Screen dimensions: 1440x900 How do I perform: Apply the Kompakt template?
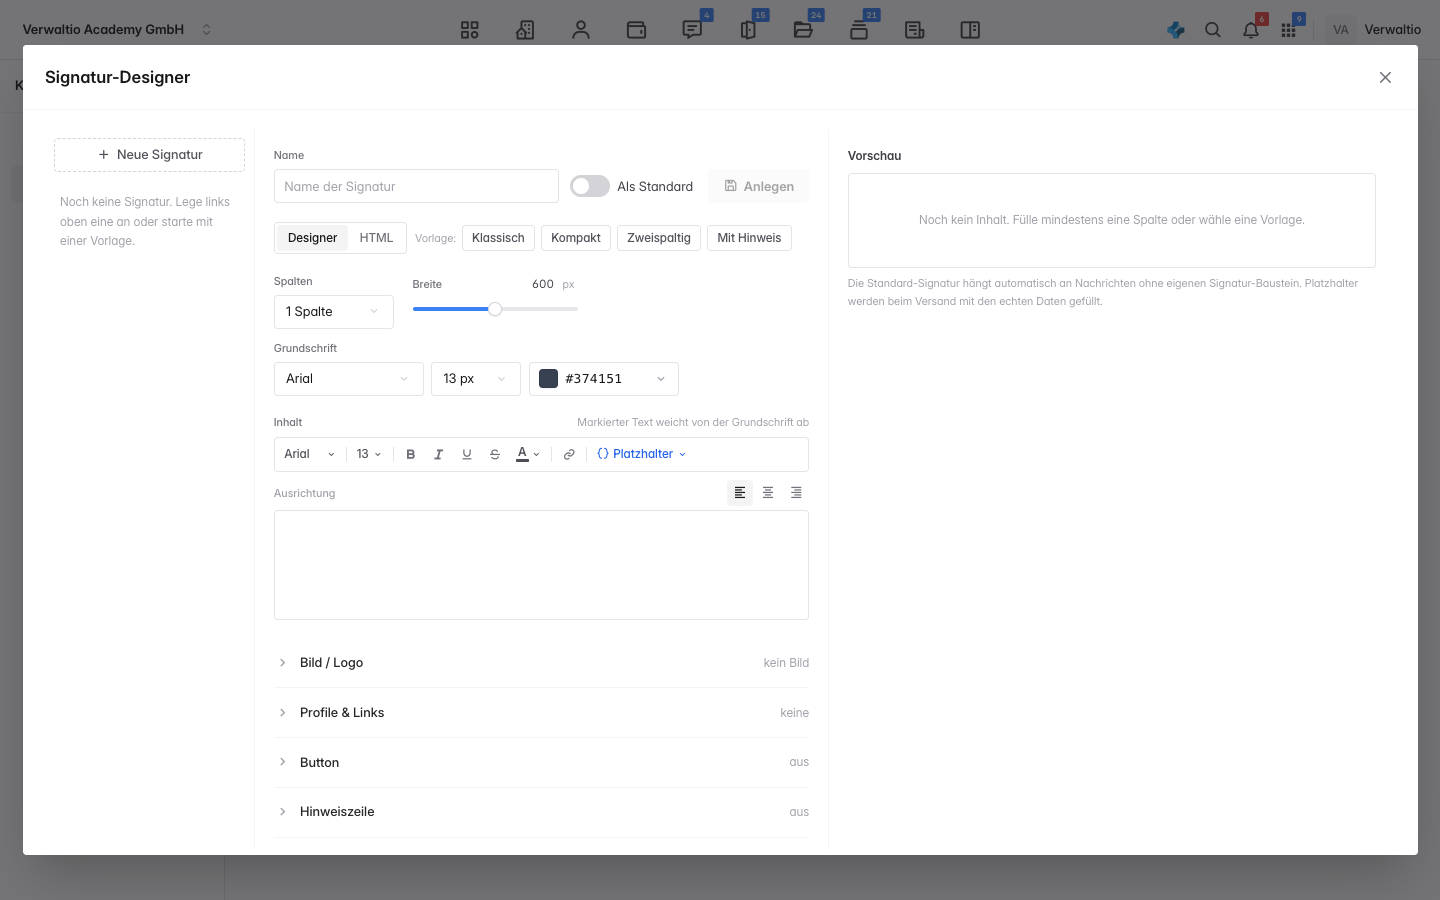coord(576,238)
